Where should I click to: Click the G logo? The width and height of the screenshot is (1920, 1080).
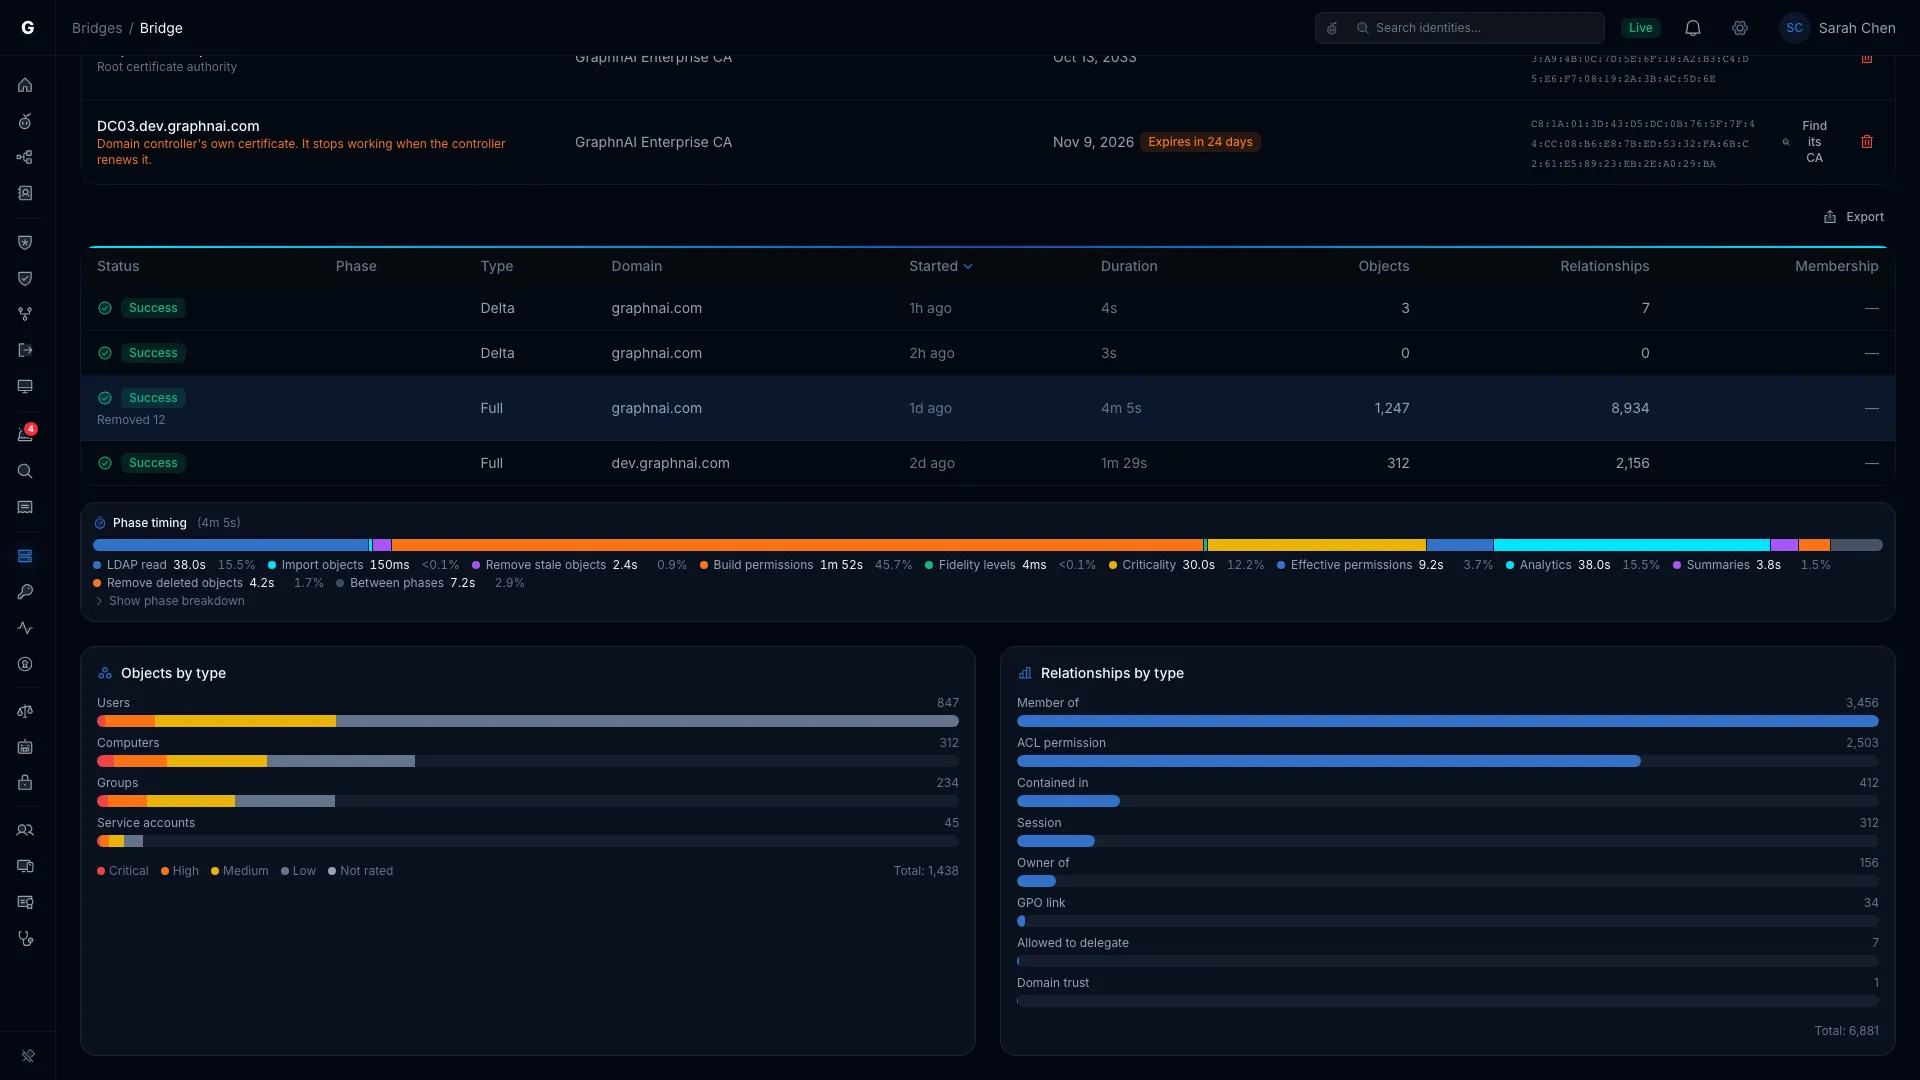point(28,28)
